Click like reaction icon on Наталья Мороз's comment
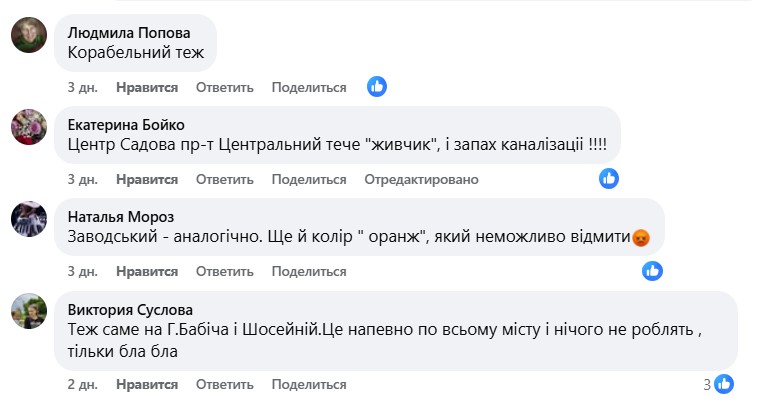766x415 pixels. [x=652, y=270]
